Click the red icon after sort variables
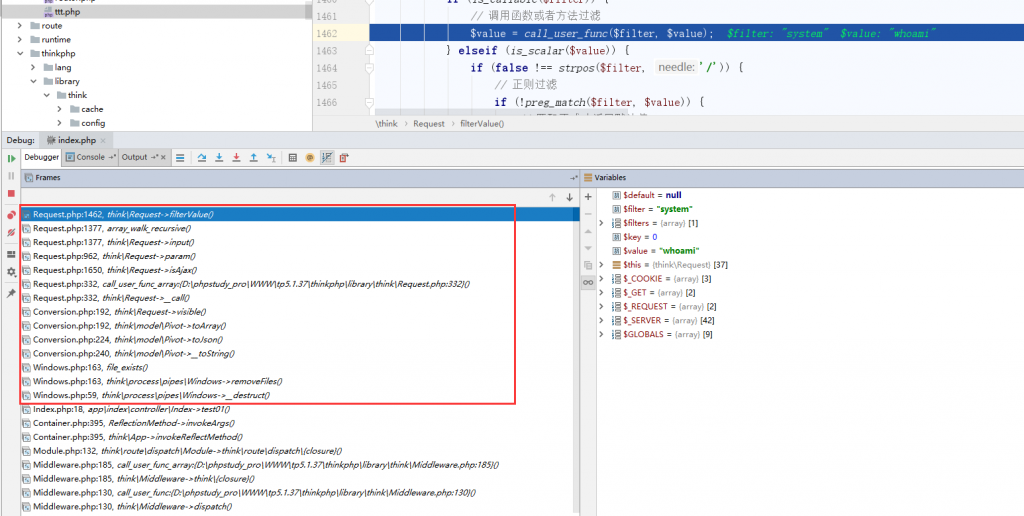Screen dimensions: 1024x516 click(x=344, y=157)
